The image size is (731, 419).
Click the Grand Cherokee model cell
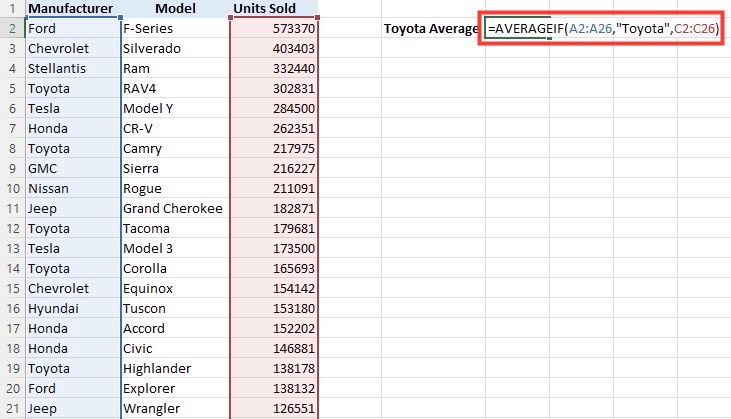coord(175,208)
